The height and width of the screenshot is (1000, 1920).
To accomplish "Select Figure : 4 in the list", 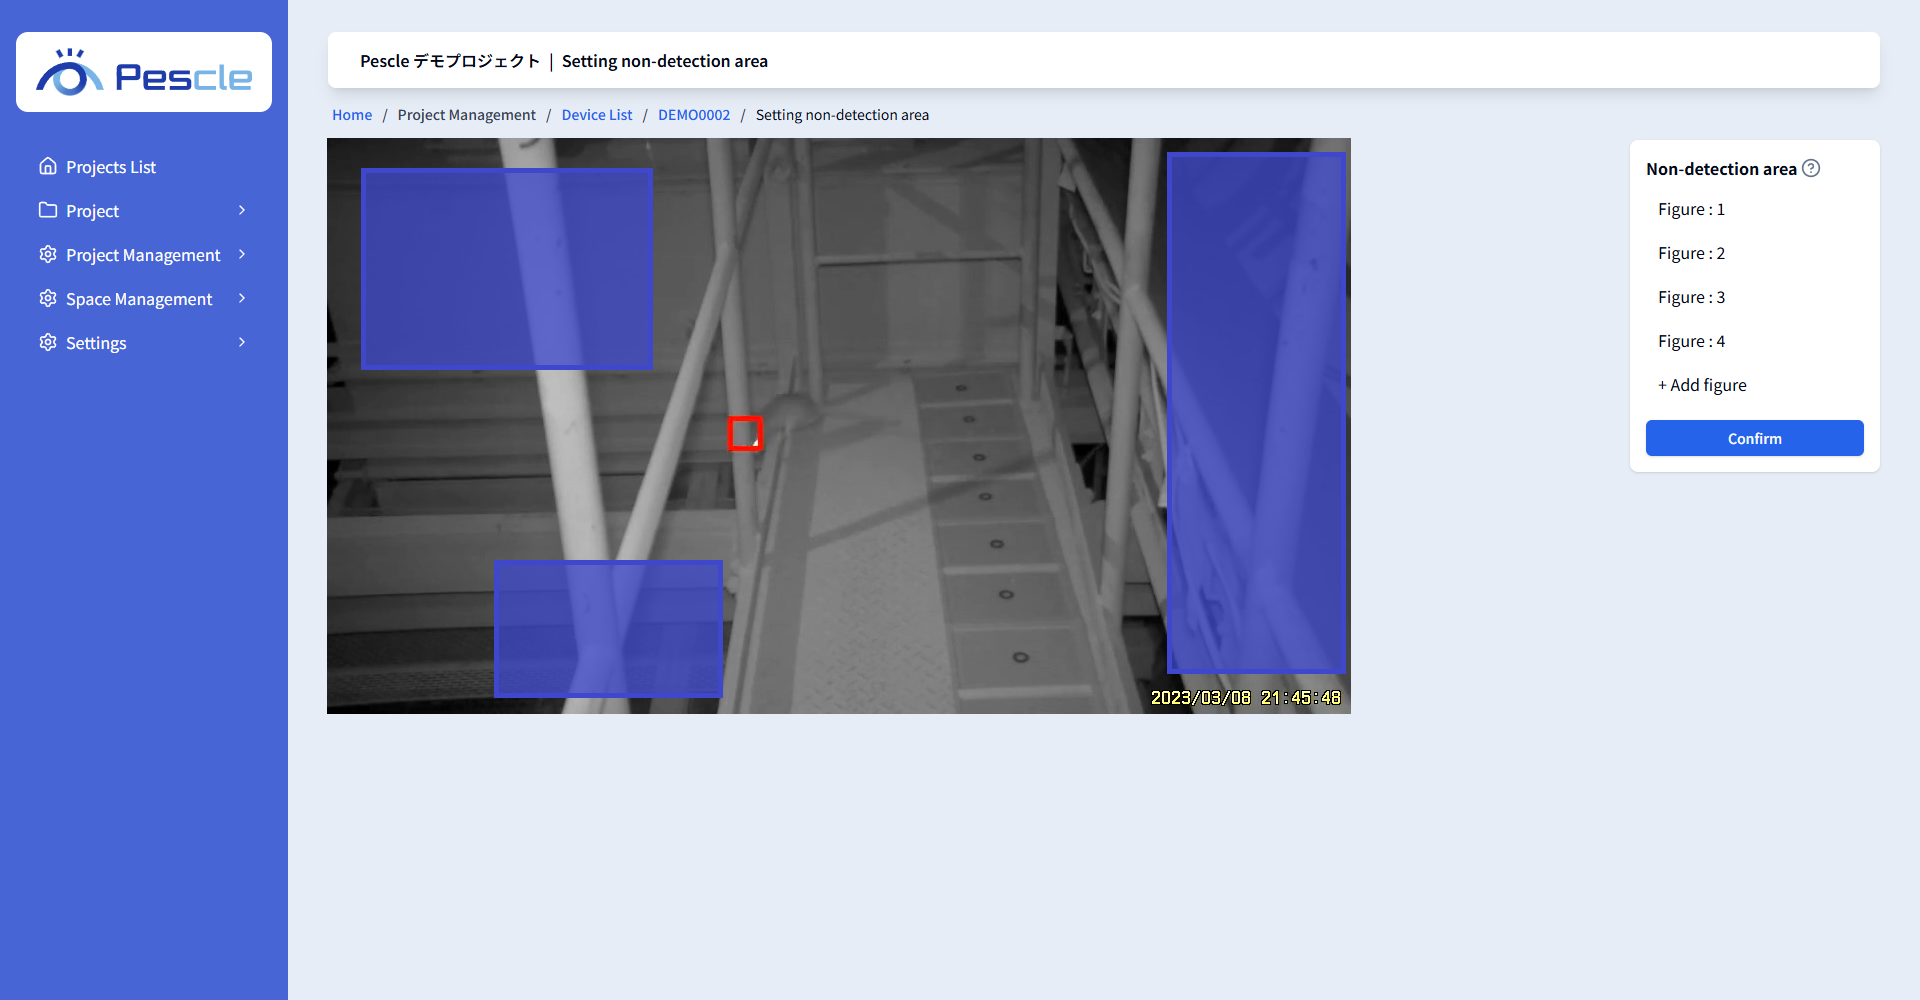I will (x=1691, y=341).
